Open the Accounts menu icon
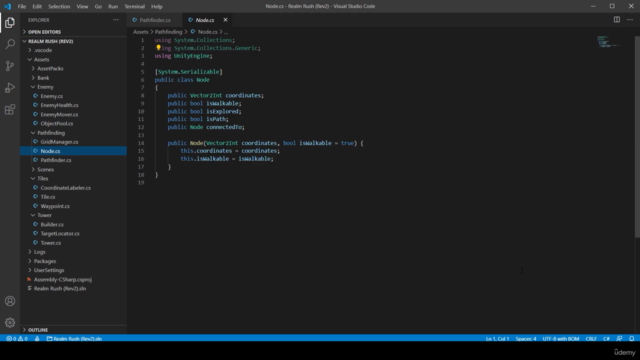Viewport: 640px width, 360px height. (10, 301)
